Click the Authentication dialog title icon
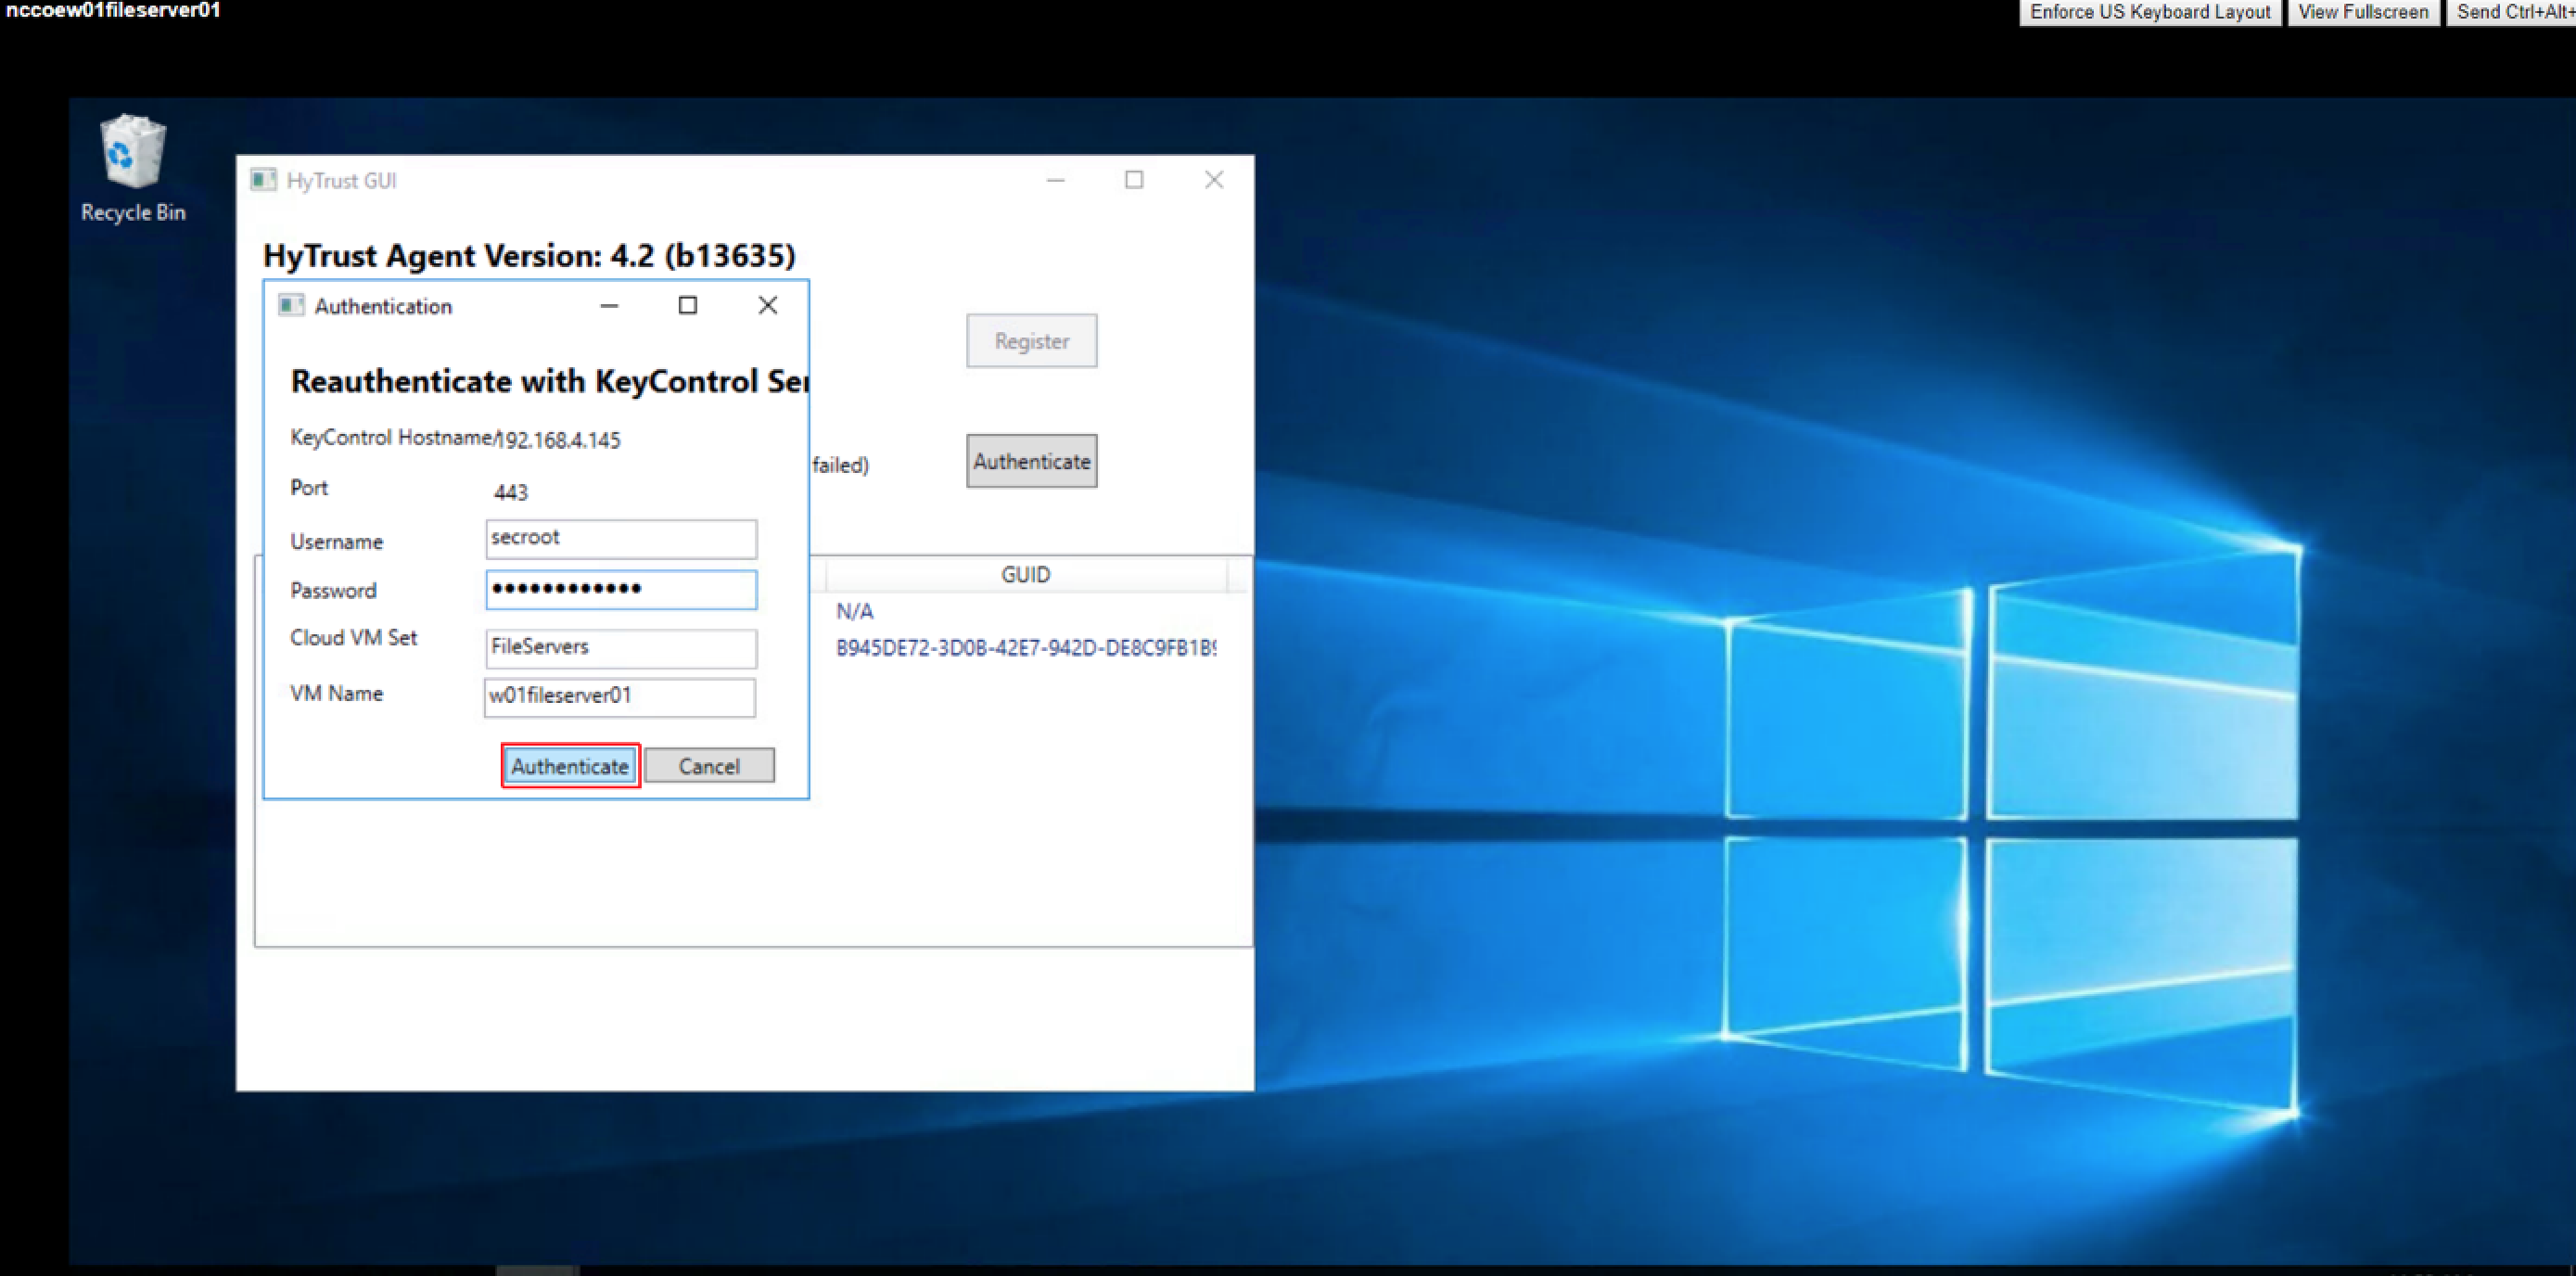 tap(291, 305)
